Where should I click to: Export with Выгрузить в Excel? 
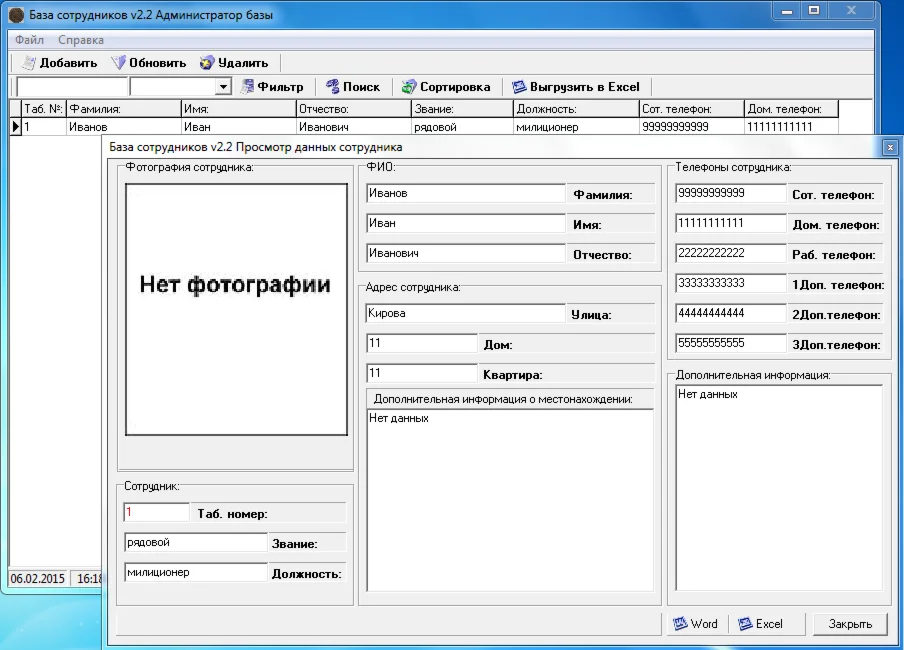pos(575,87)
